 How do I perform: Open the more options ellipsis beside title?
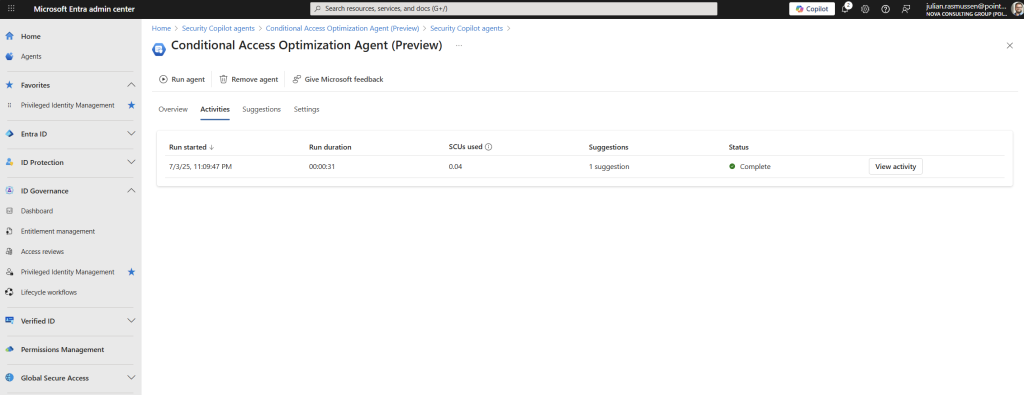459,46
